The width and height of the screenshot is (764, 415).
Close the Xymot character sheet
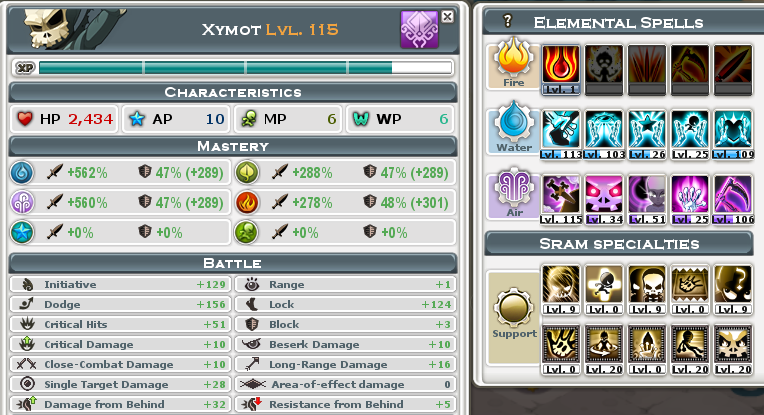pos(447,17)
